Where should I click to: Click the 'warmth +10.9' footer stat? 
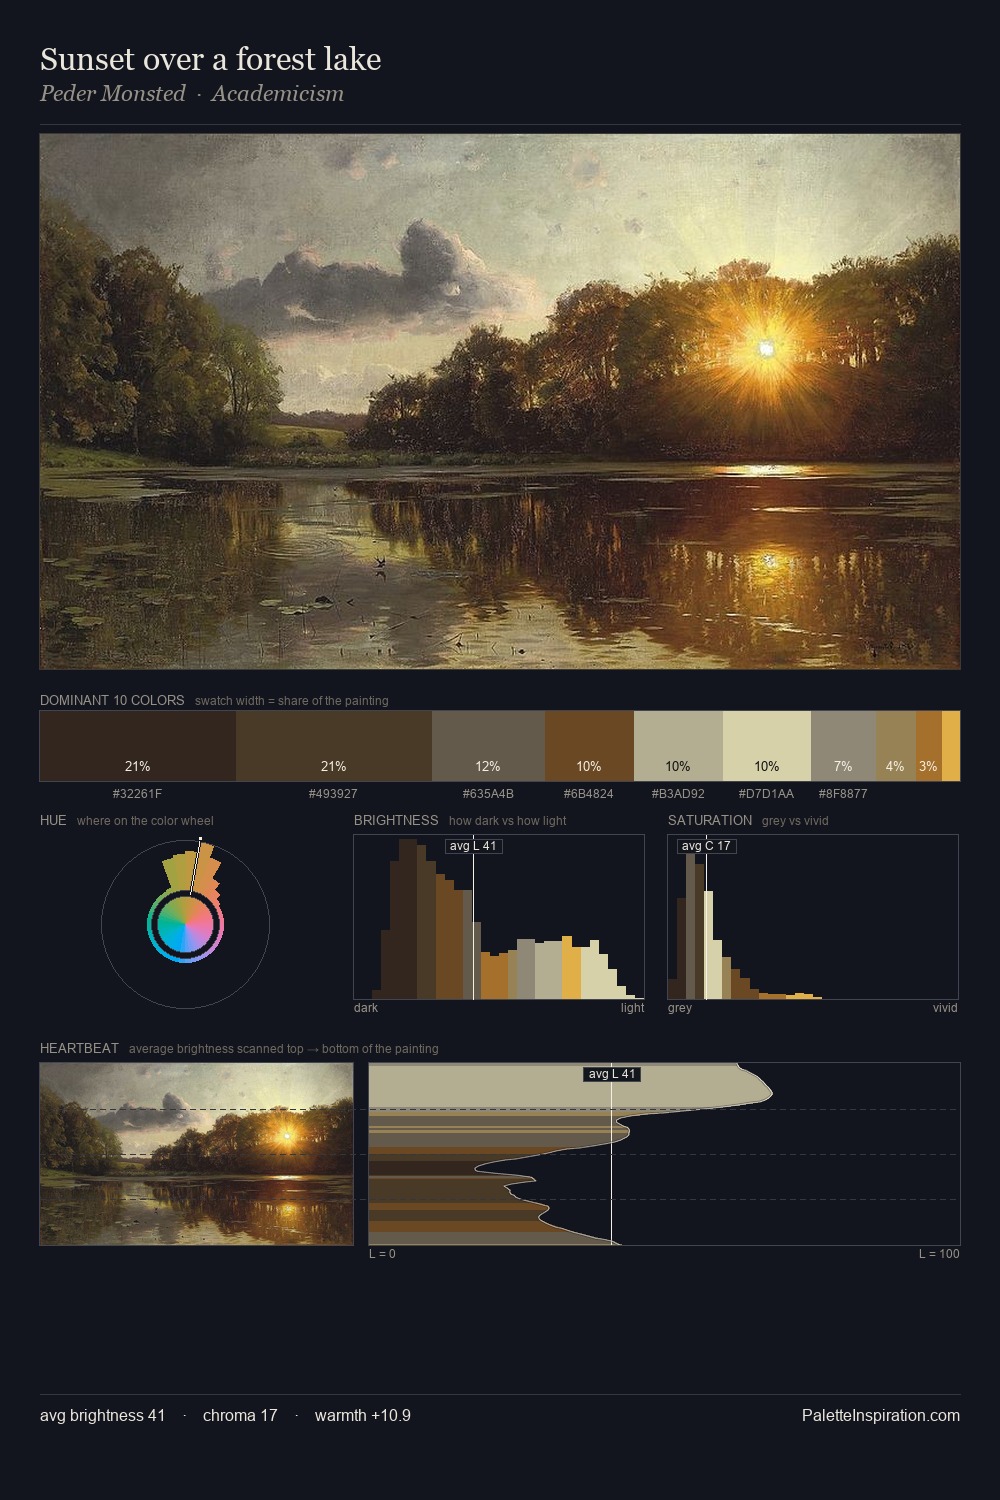coord(363,1415)
